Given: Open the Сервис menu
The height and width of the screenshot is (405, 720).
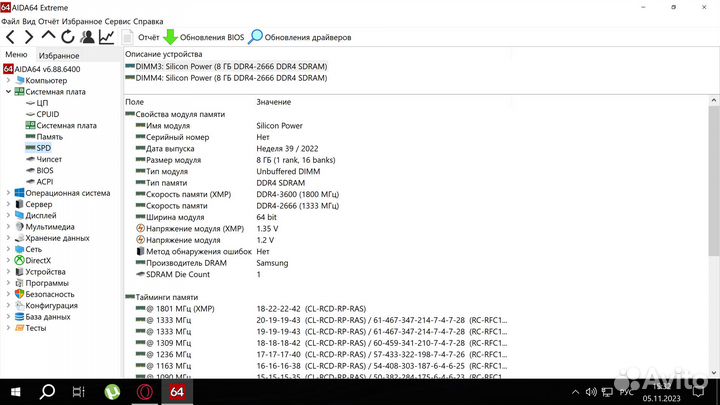Looking at the screenshot, I should coord(118,21).
